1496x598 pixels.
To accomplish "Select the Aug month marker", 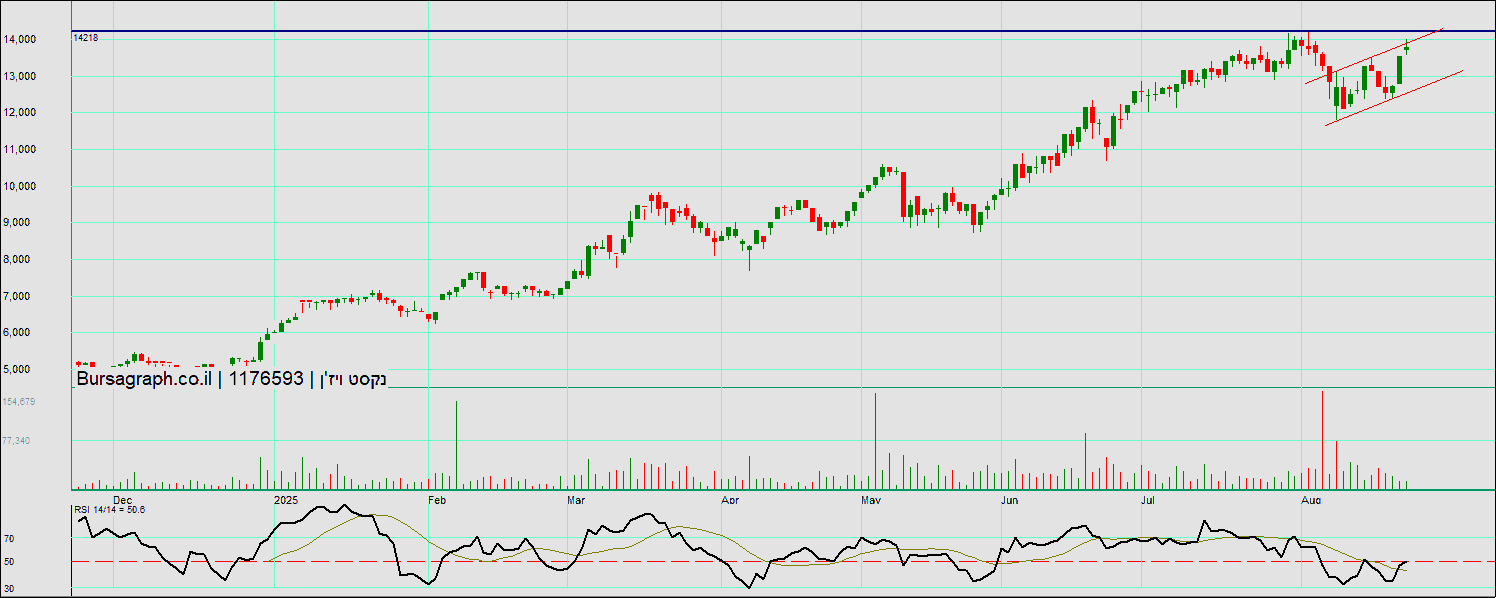I will coord(1309,499).
